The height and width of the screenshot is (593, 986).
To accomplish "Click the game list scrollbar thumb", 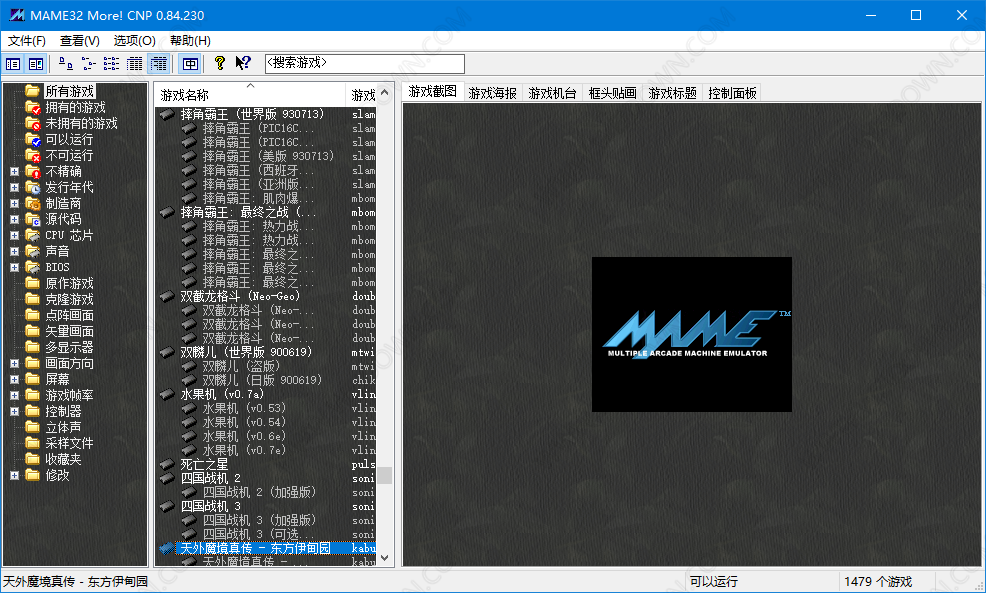I will coord(385,475).
